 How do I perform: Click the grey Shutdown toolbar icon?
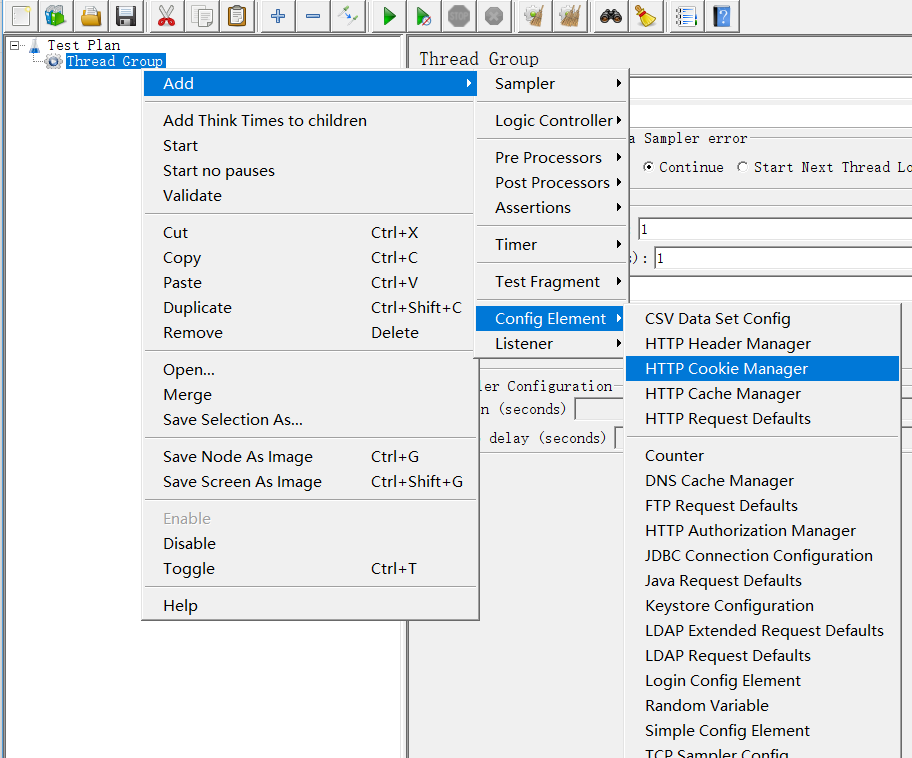point(494,16)
